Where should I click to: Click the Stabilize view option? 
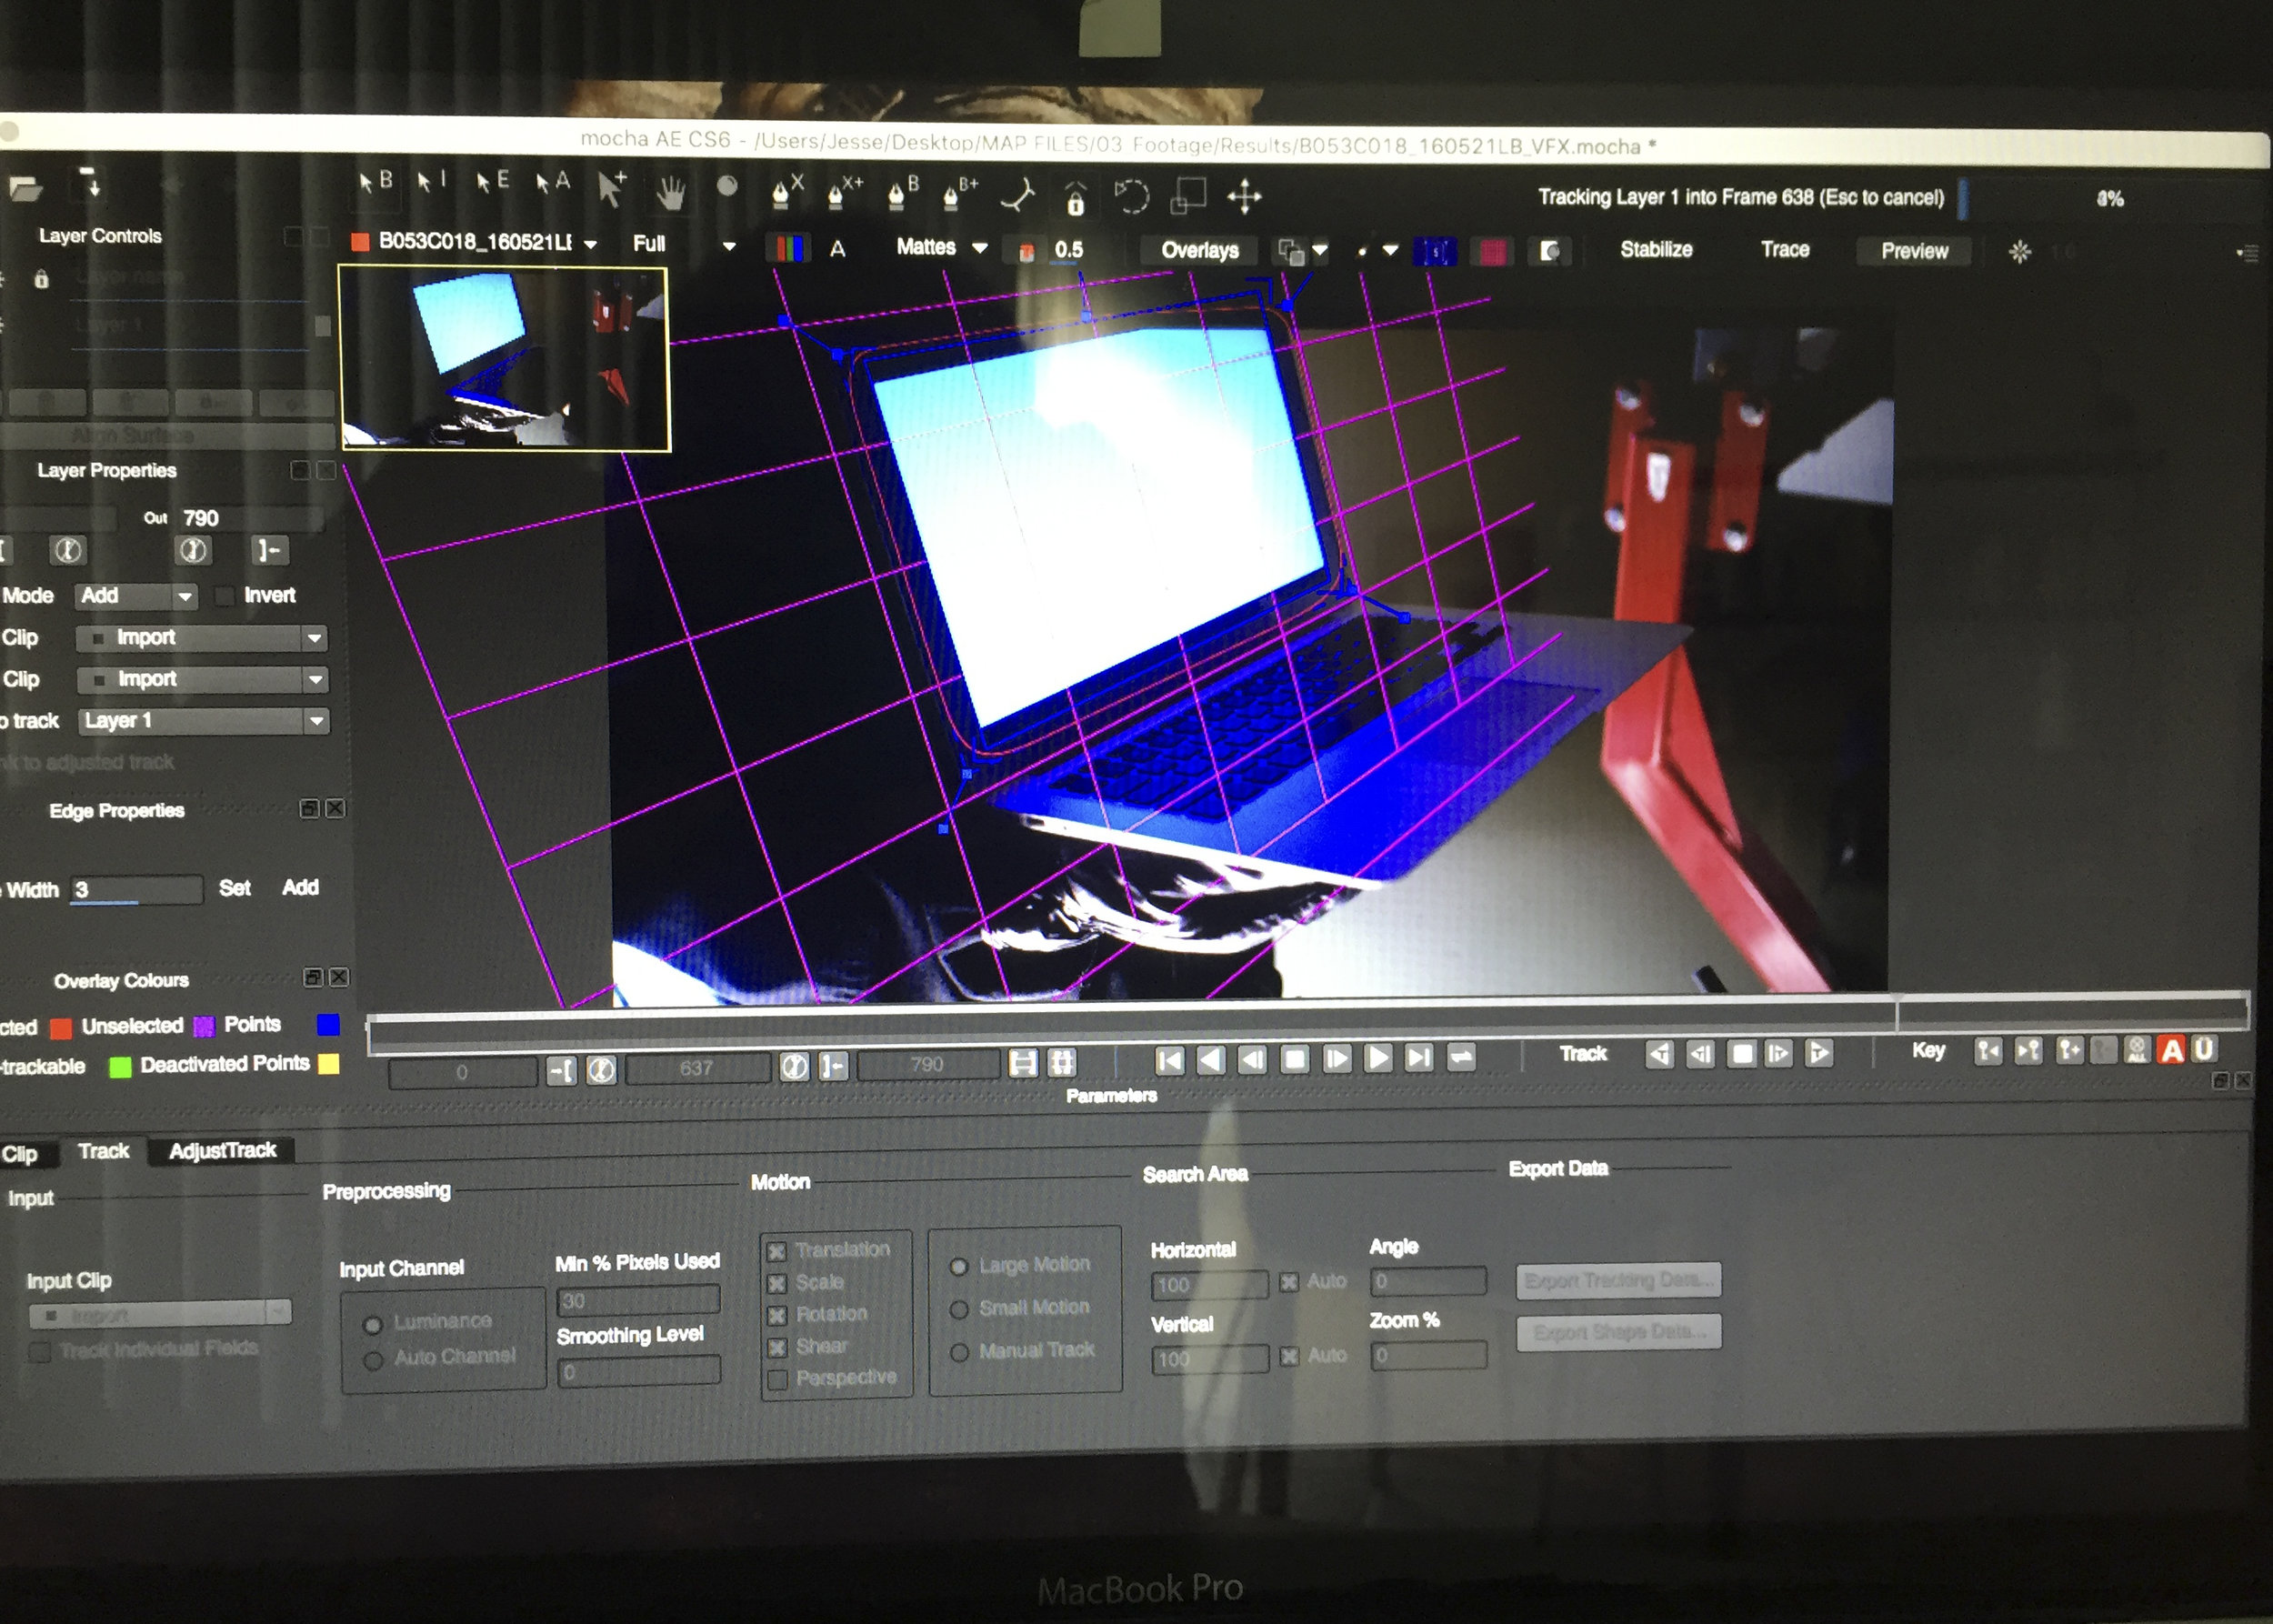[x=1656, y=249]
